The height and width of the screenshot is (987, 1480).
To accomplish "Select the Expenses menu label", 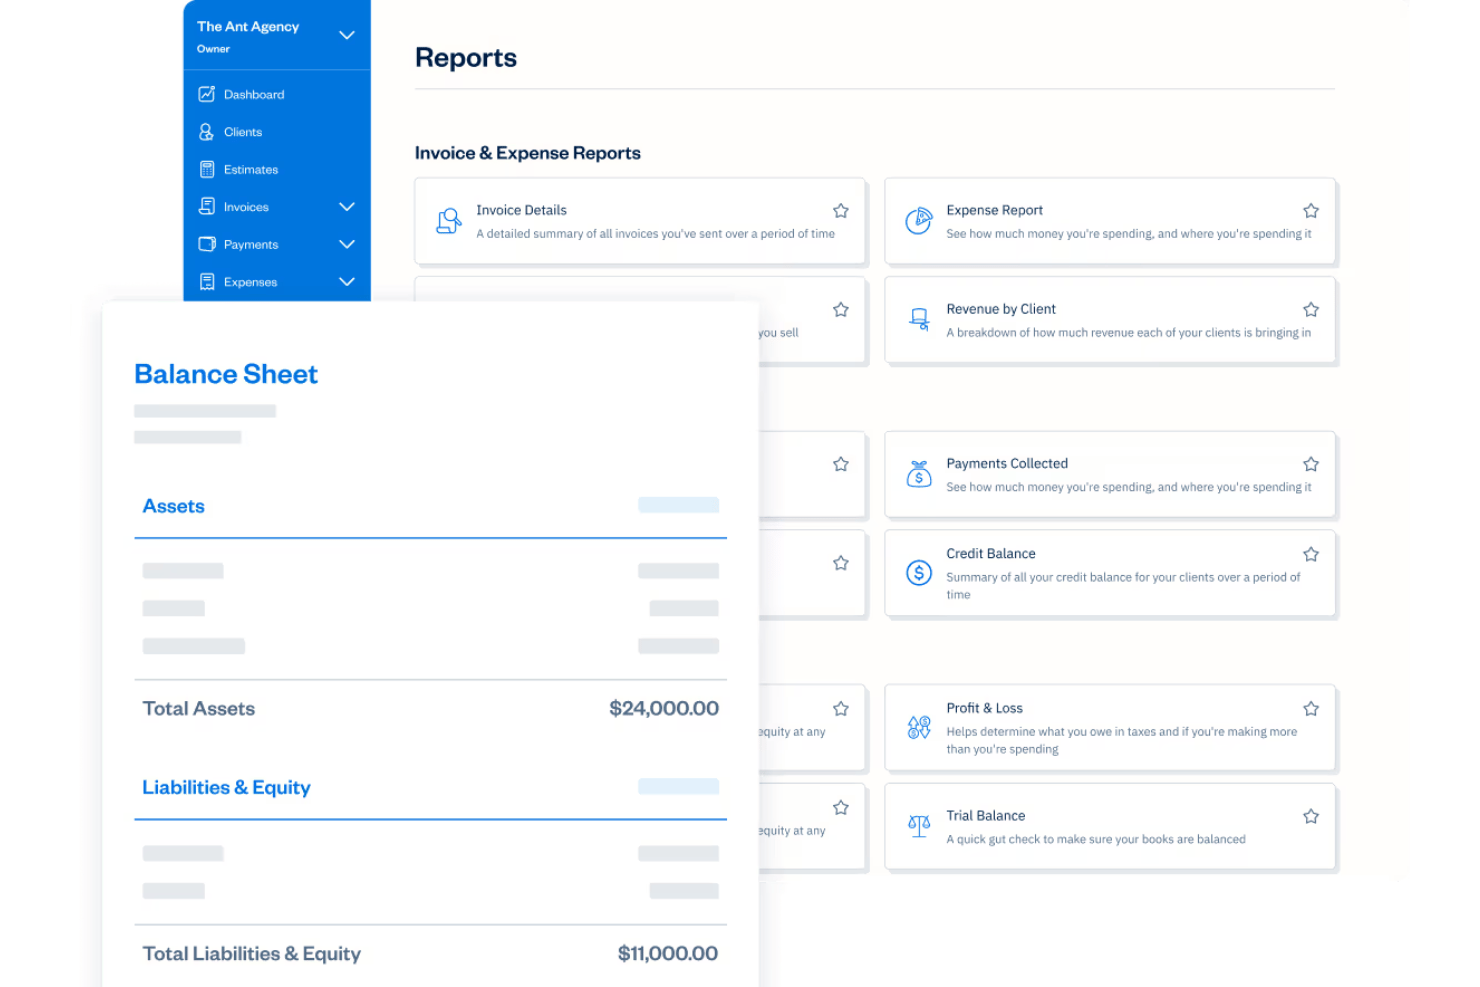I will 250,282.
